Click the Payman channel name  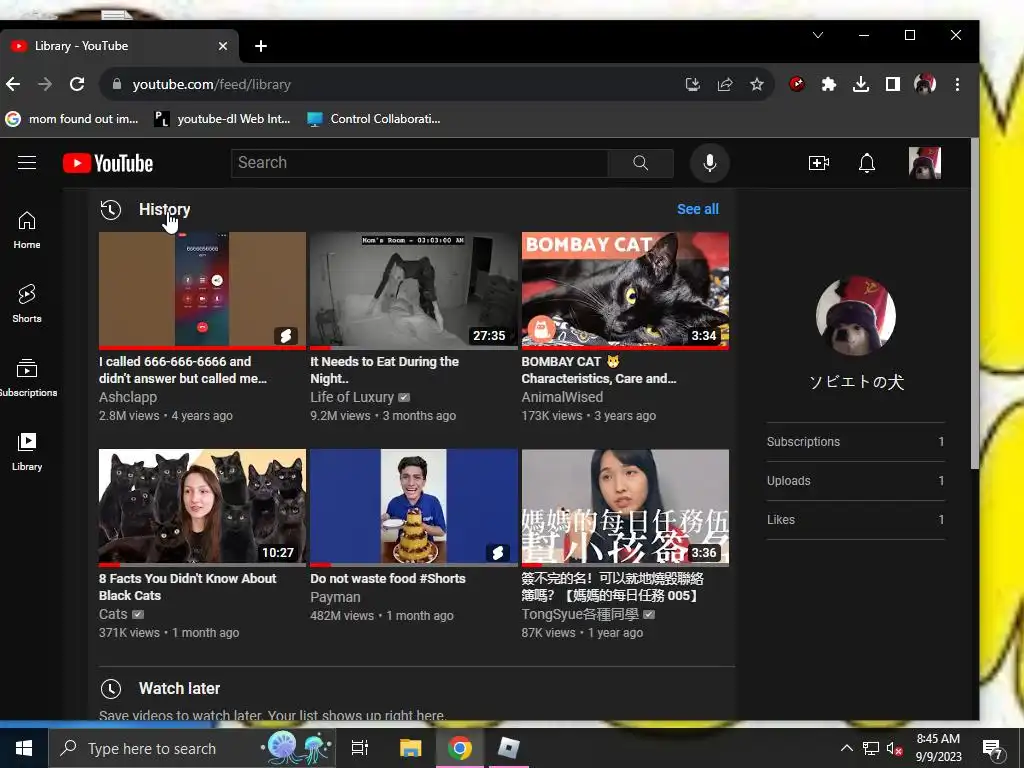[335, 597]
